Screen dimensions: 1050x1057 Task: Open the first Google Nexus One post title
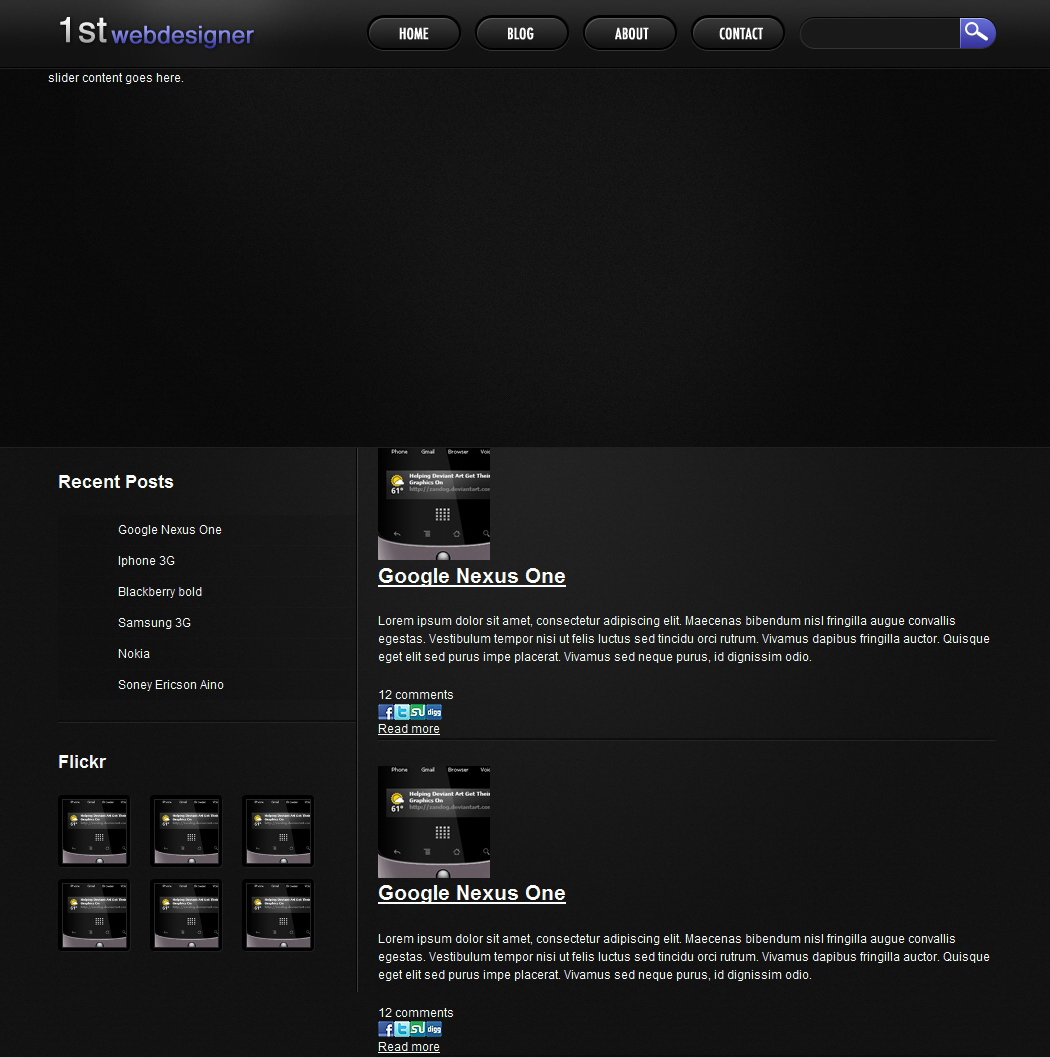click(x=471, y=576)
